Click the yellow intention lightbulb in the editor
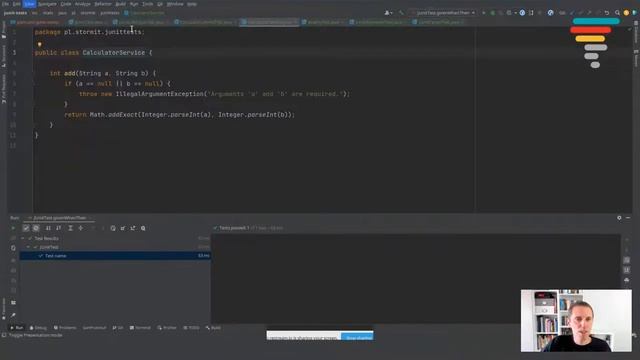The width and height of the screenshot is (640, 360). [x=40, y=44]
